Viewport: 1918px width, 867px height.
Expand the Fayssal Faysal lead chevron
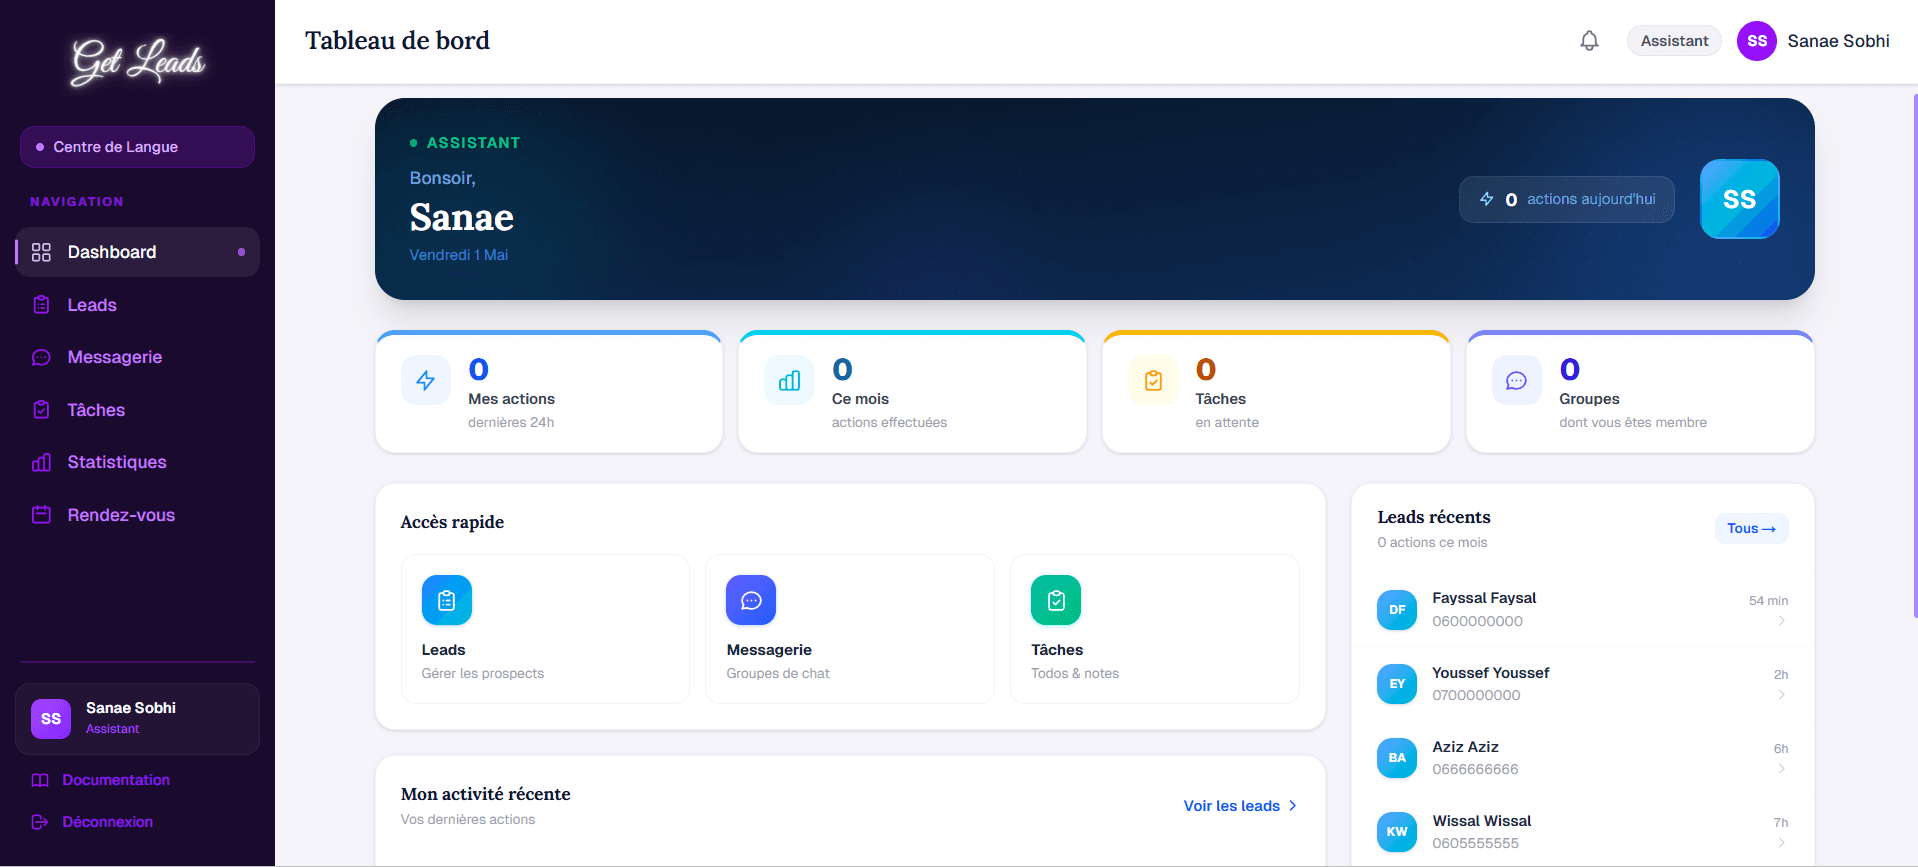(x=1782, y=621)
